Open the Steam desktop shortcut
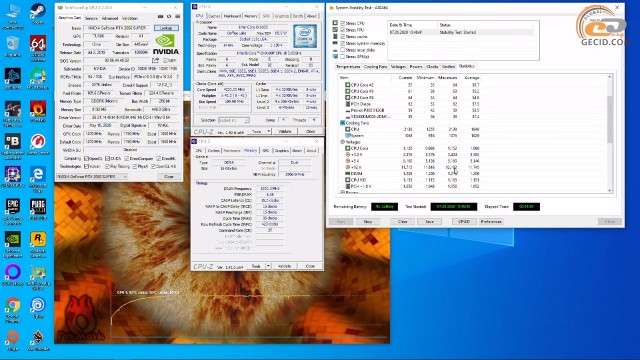 coord(38,13)
